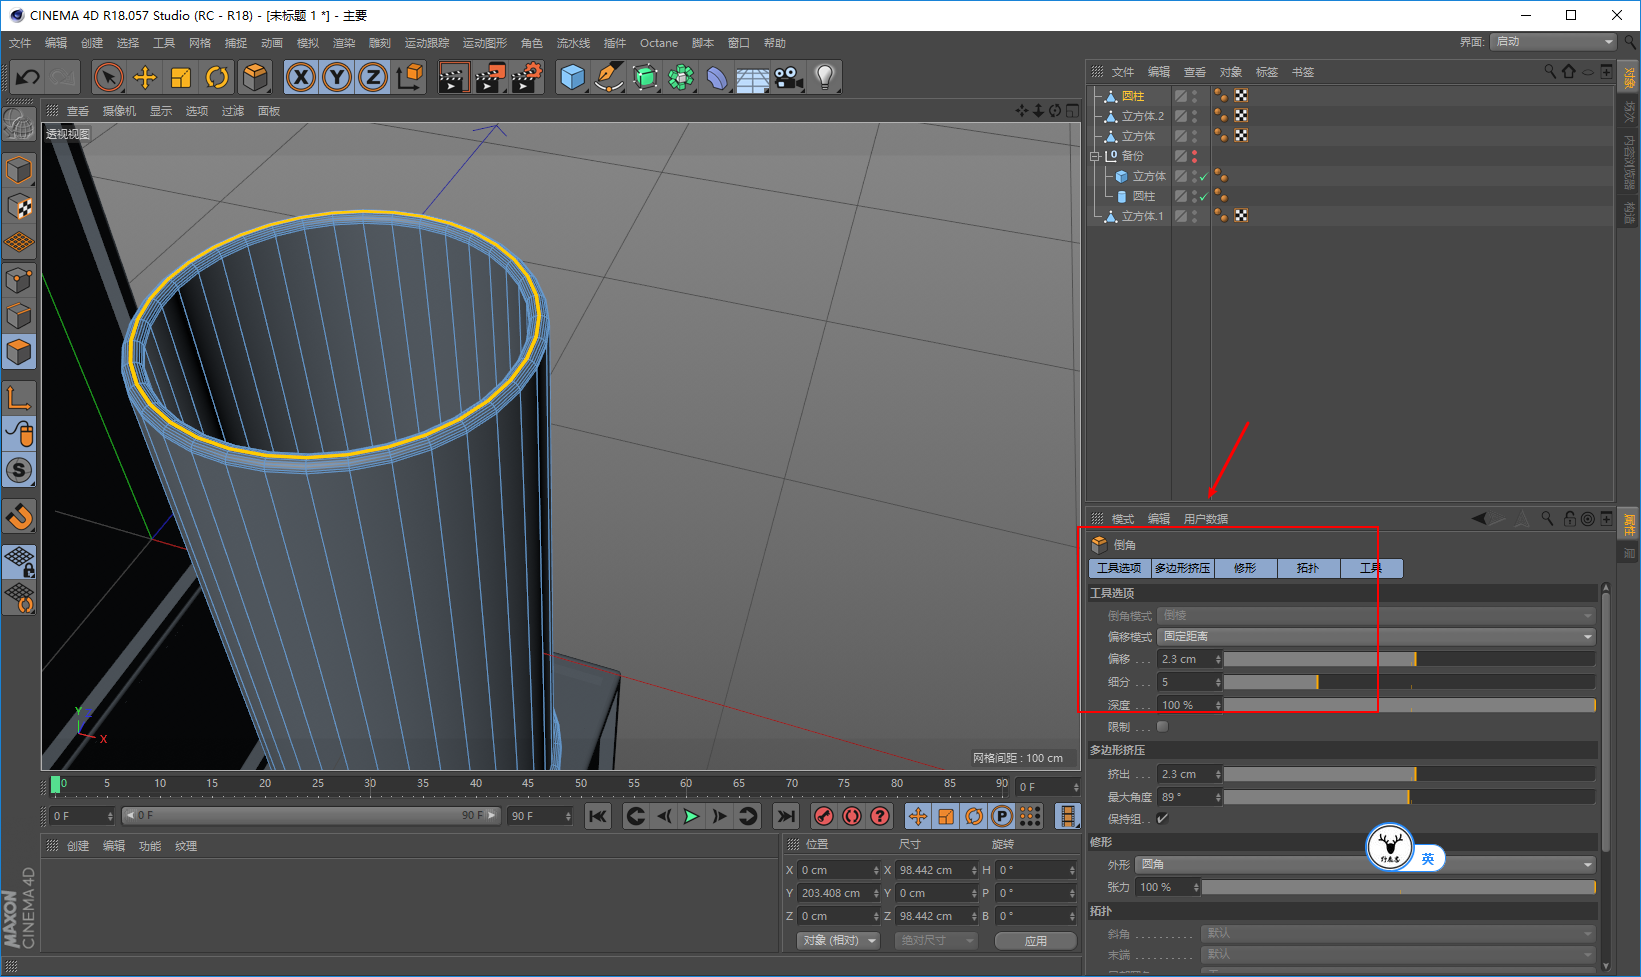Add a Camera object
1641x977 pixels.
788,77
